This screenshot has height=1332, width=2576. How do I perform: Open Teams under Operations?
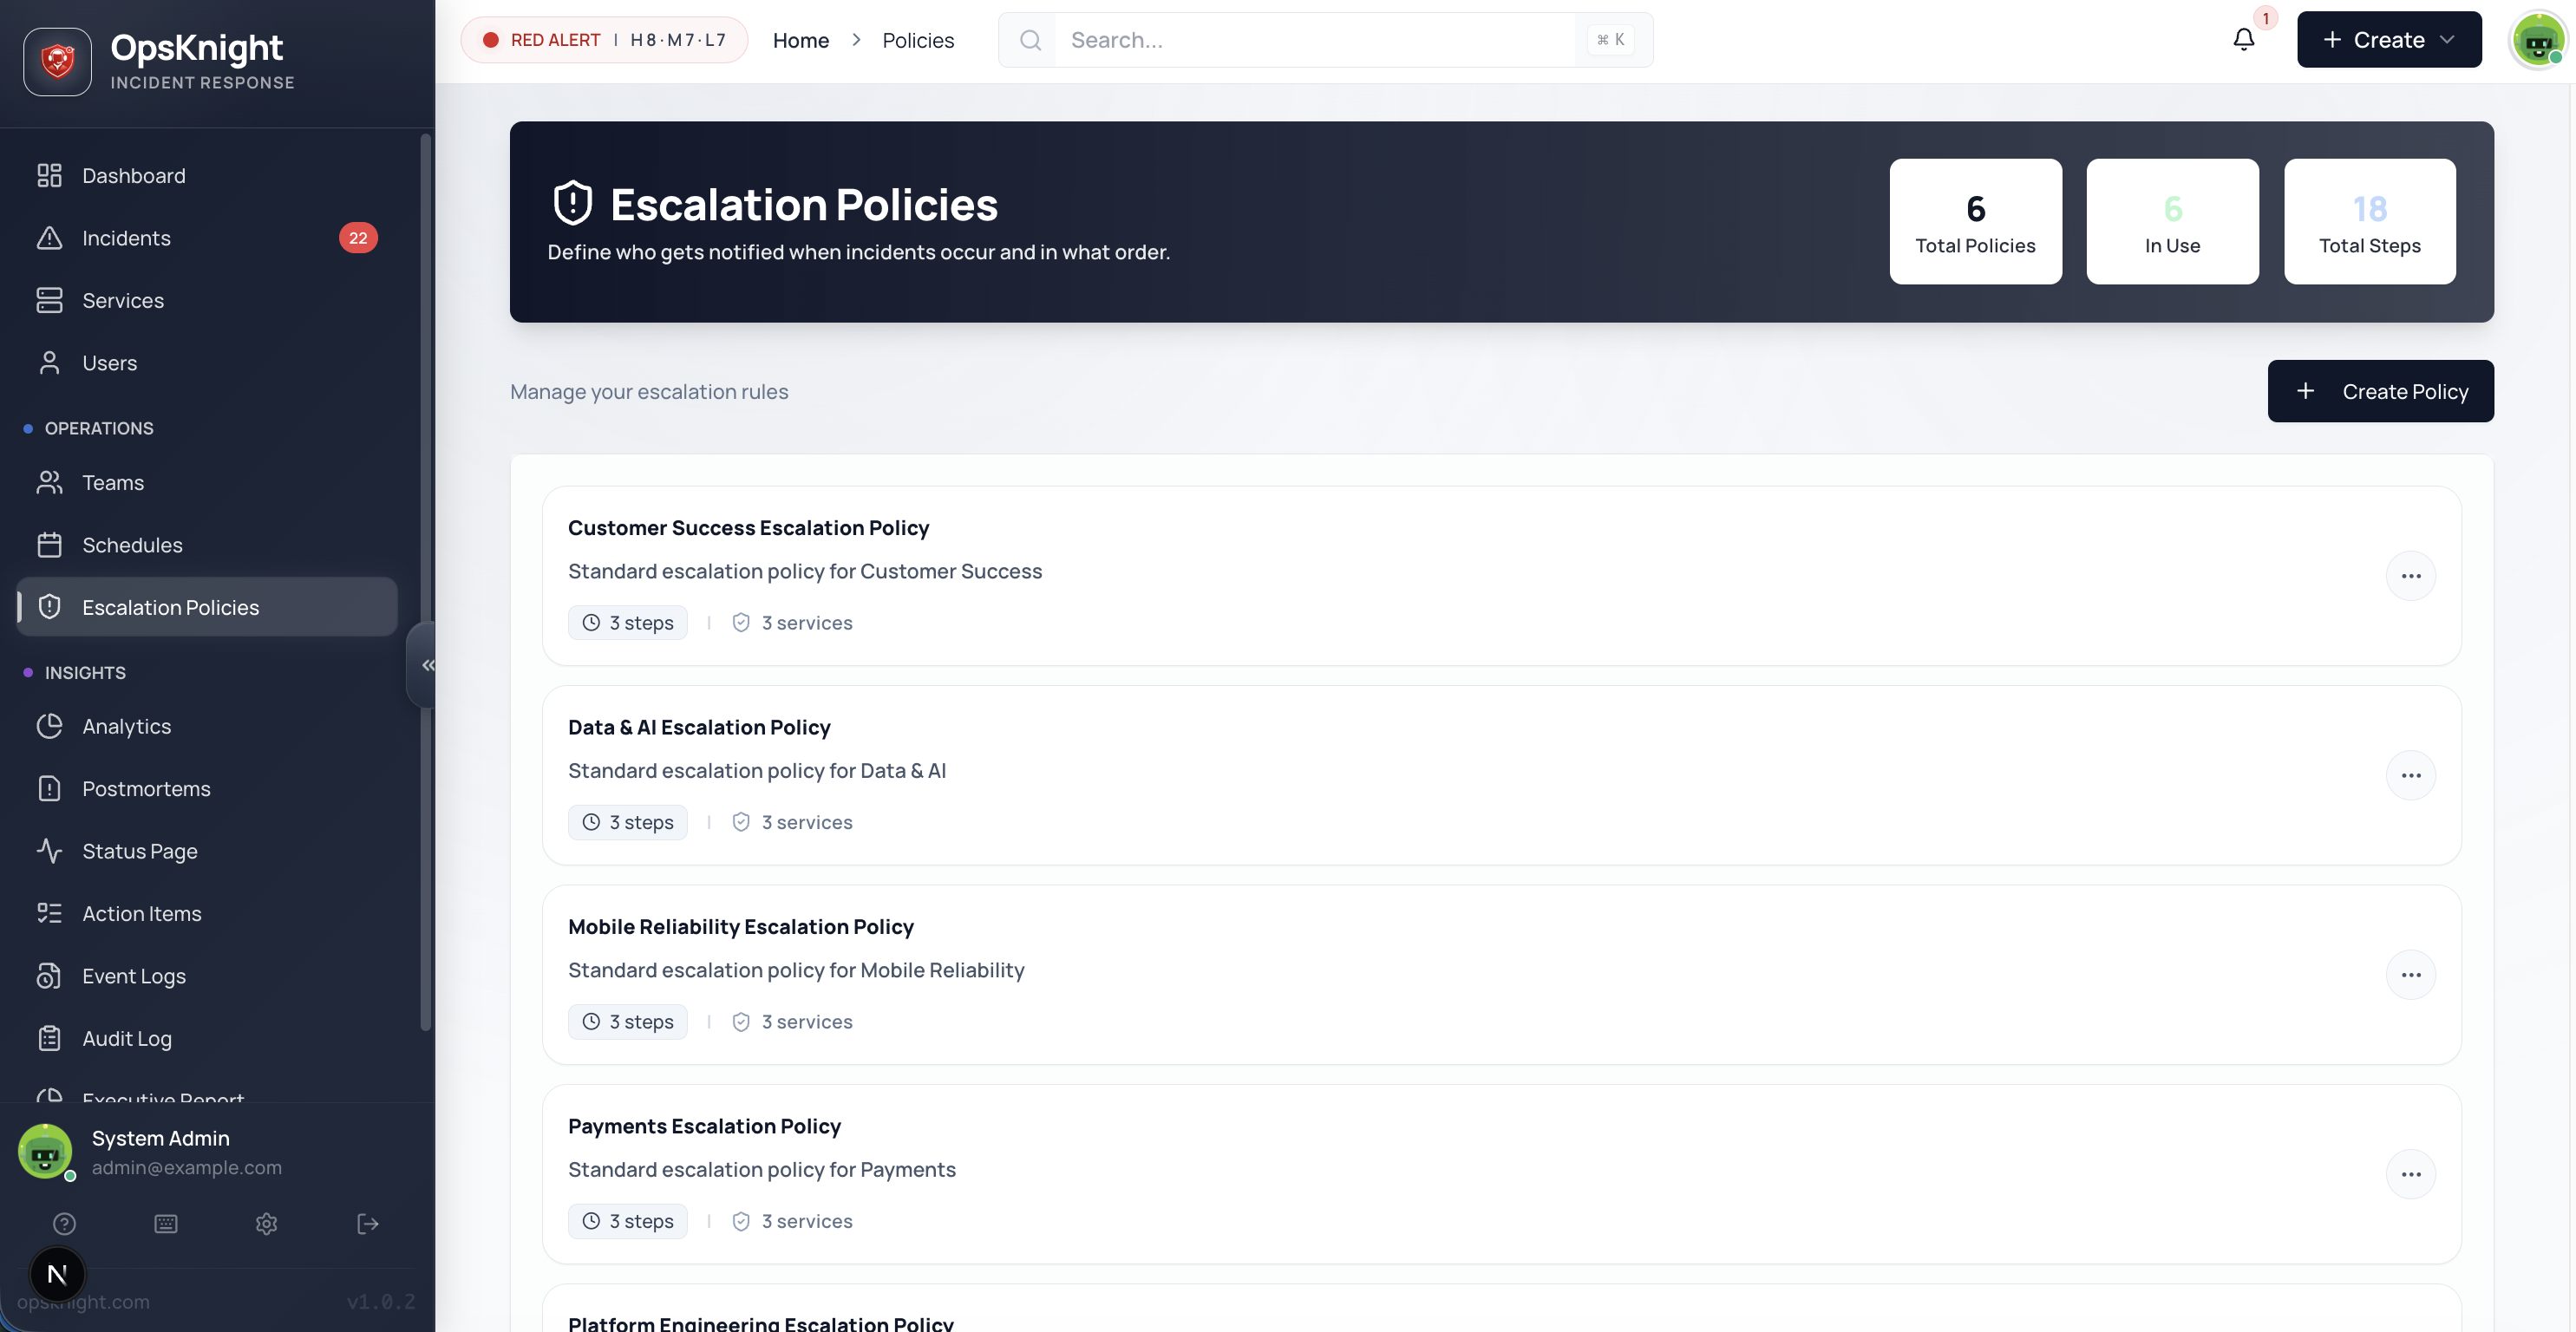(112, 482)
